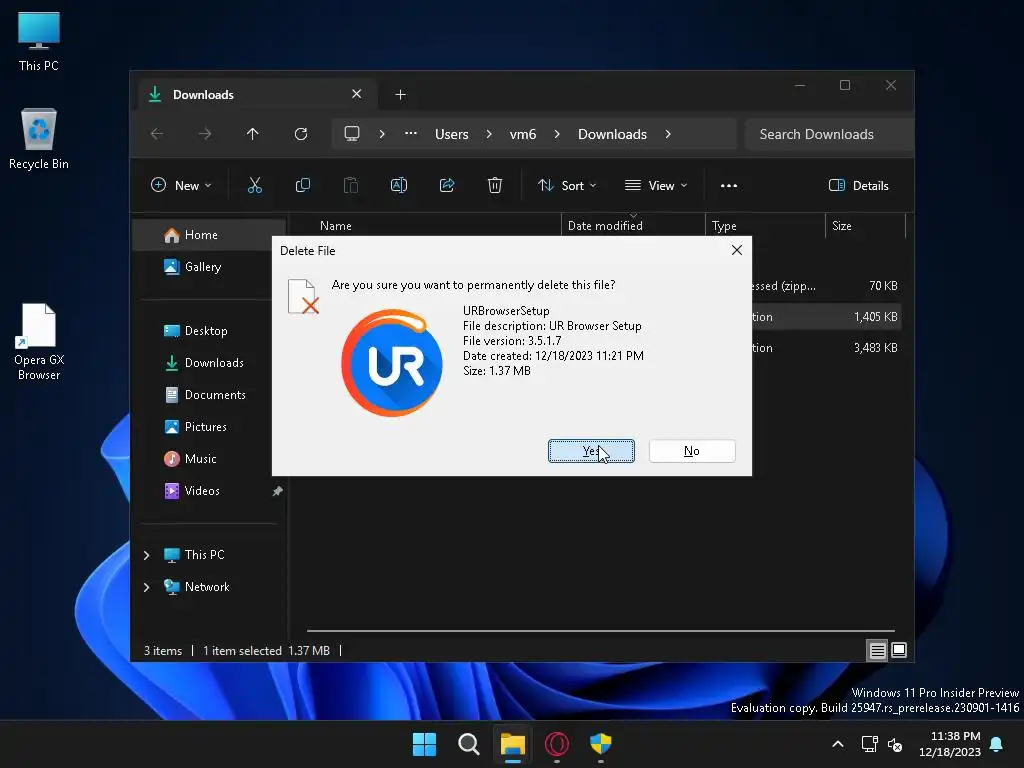Click the horizontal scrollbar in file list
This screenshot has height=768, width=1024.
[x=600, y=632]
